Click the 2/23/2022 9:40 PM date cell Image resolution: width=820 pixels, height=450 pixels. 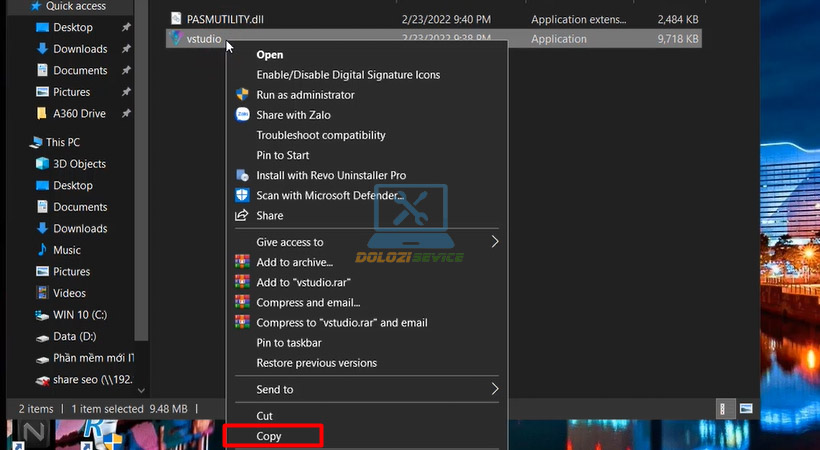click(446, 19)
